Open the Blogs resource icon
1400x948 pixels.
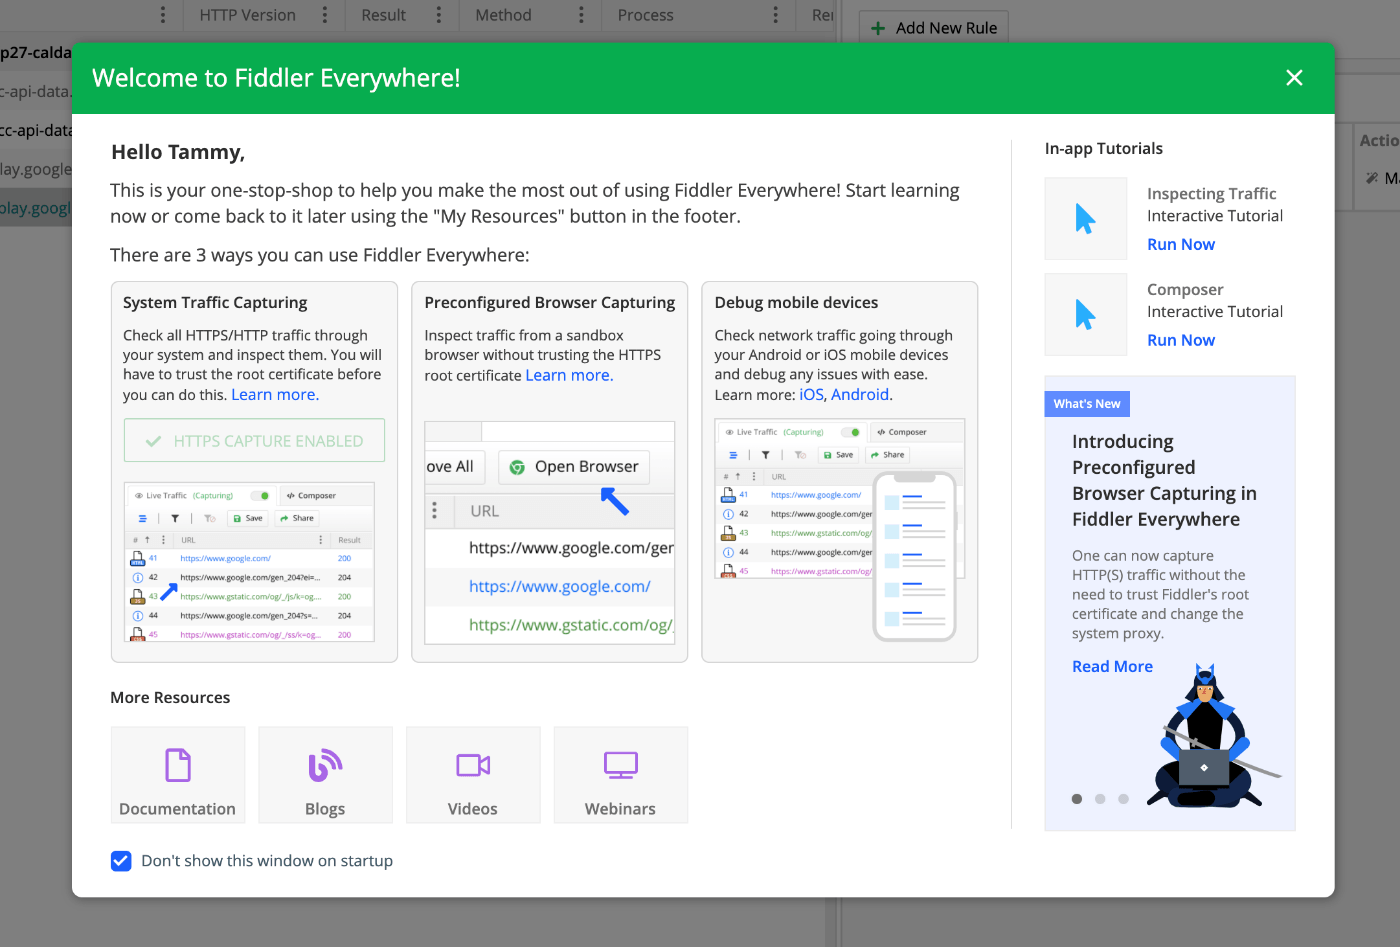click(325, 766)
